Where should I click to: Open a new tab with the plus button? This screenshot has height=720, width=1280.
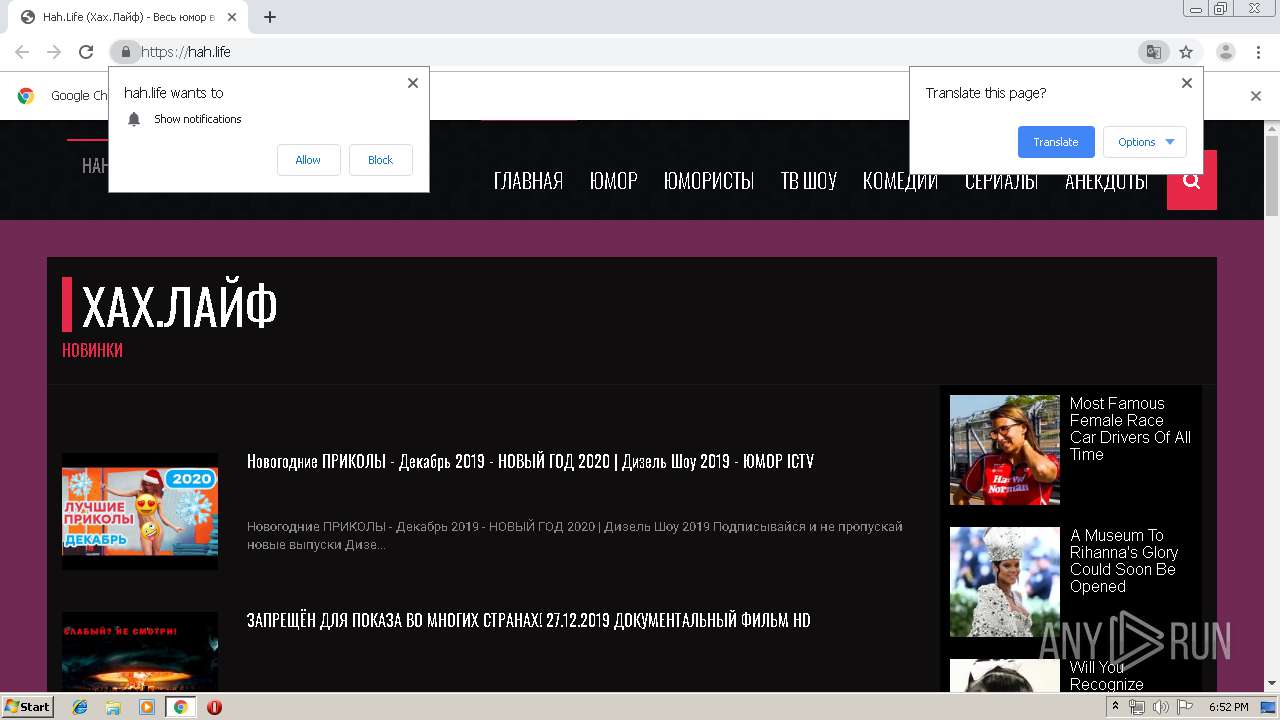[270, 17]
